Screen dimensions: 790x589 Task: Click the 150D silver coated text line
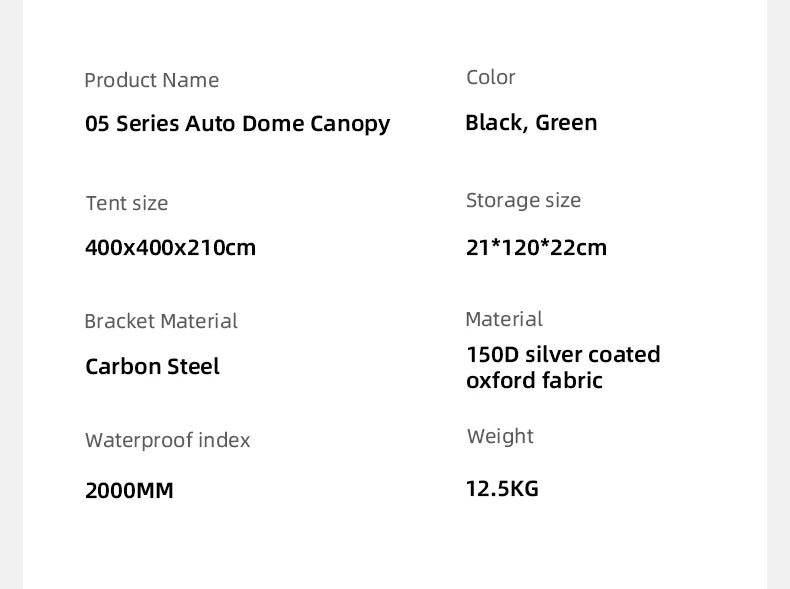563,354
